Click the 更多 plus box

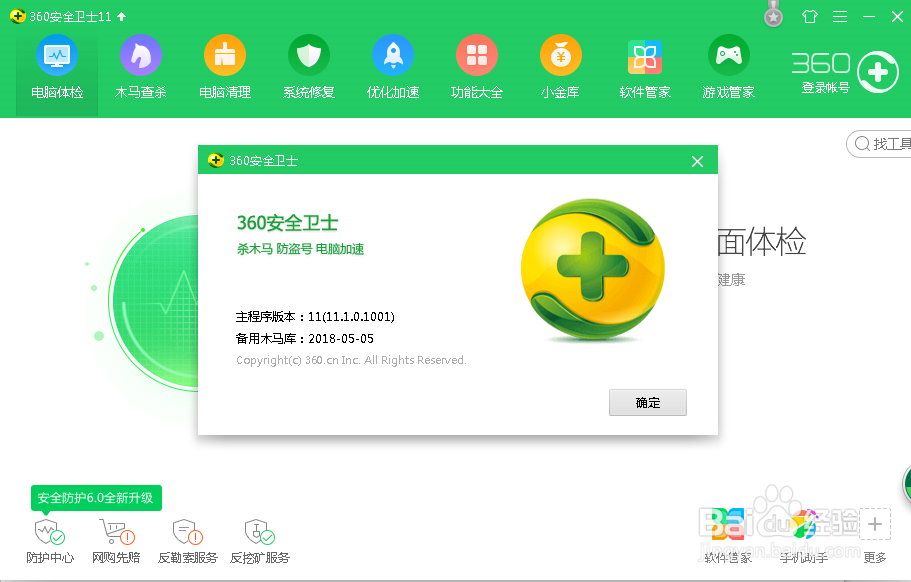click(875, 524)
